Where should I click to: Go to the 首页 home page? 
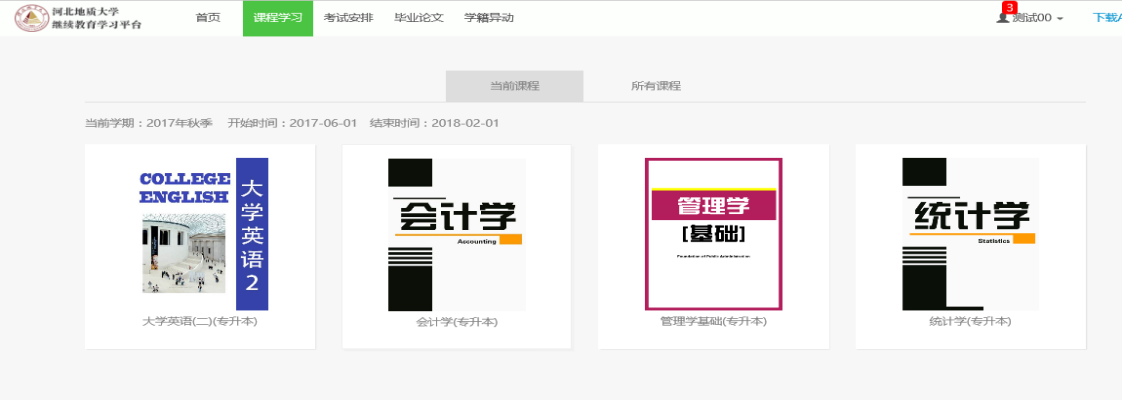208,18
